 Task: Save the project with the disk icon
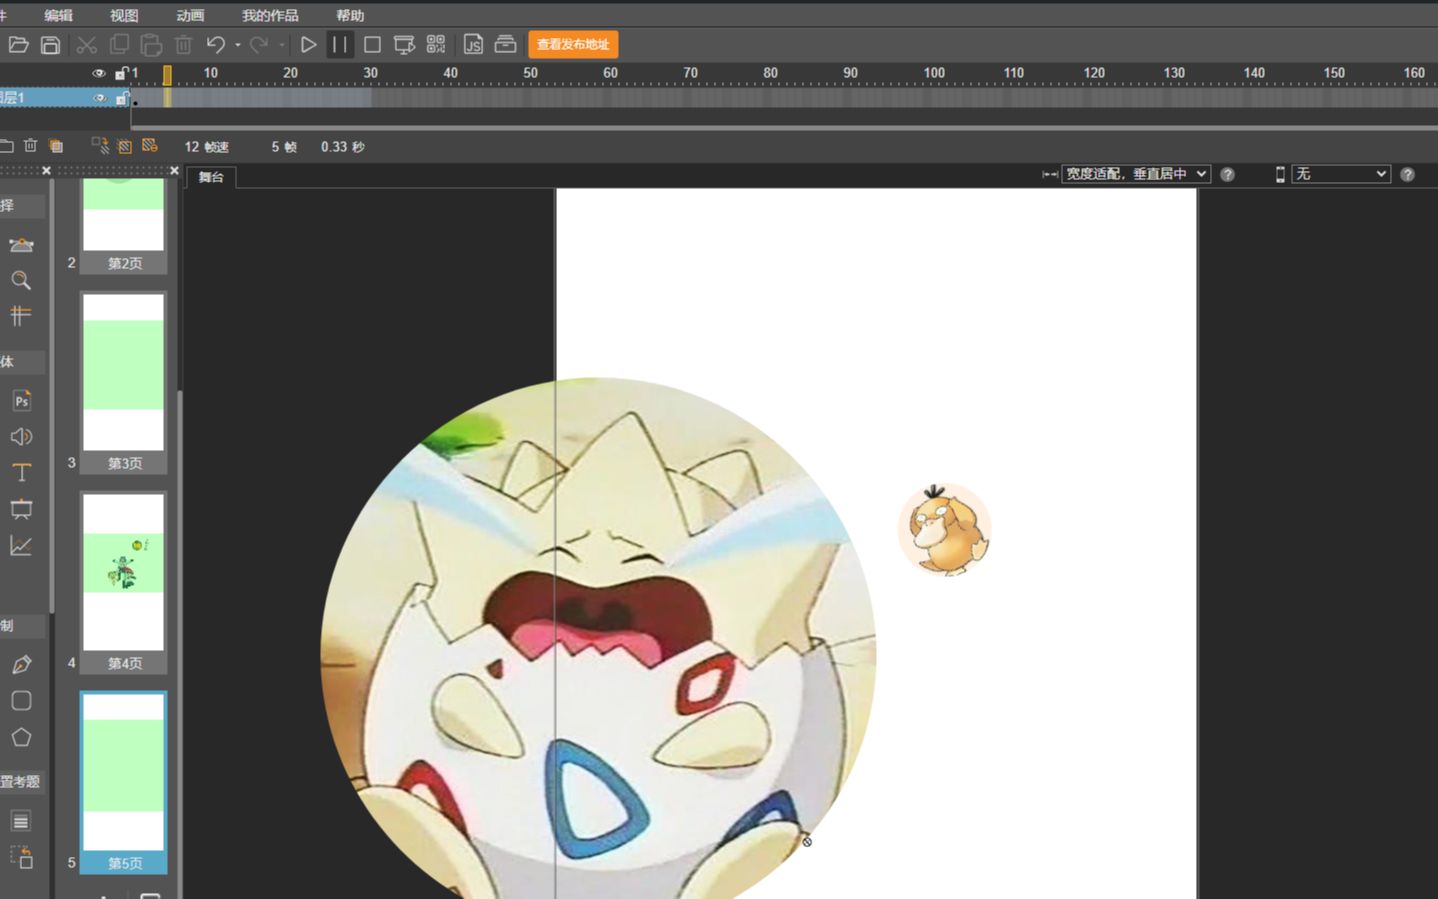pyautogui.click(x=50, y=44)
